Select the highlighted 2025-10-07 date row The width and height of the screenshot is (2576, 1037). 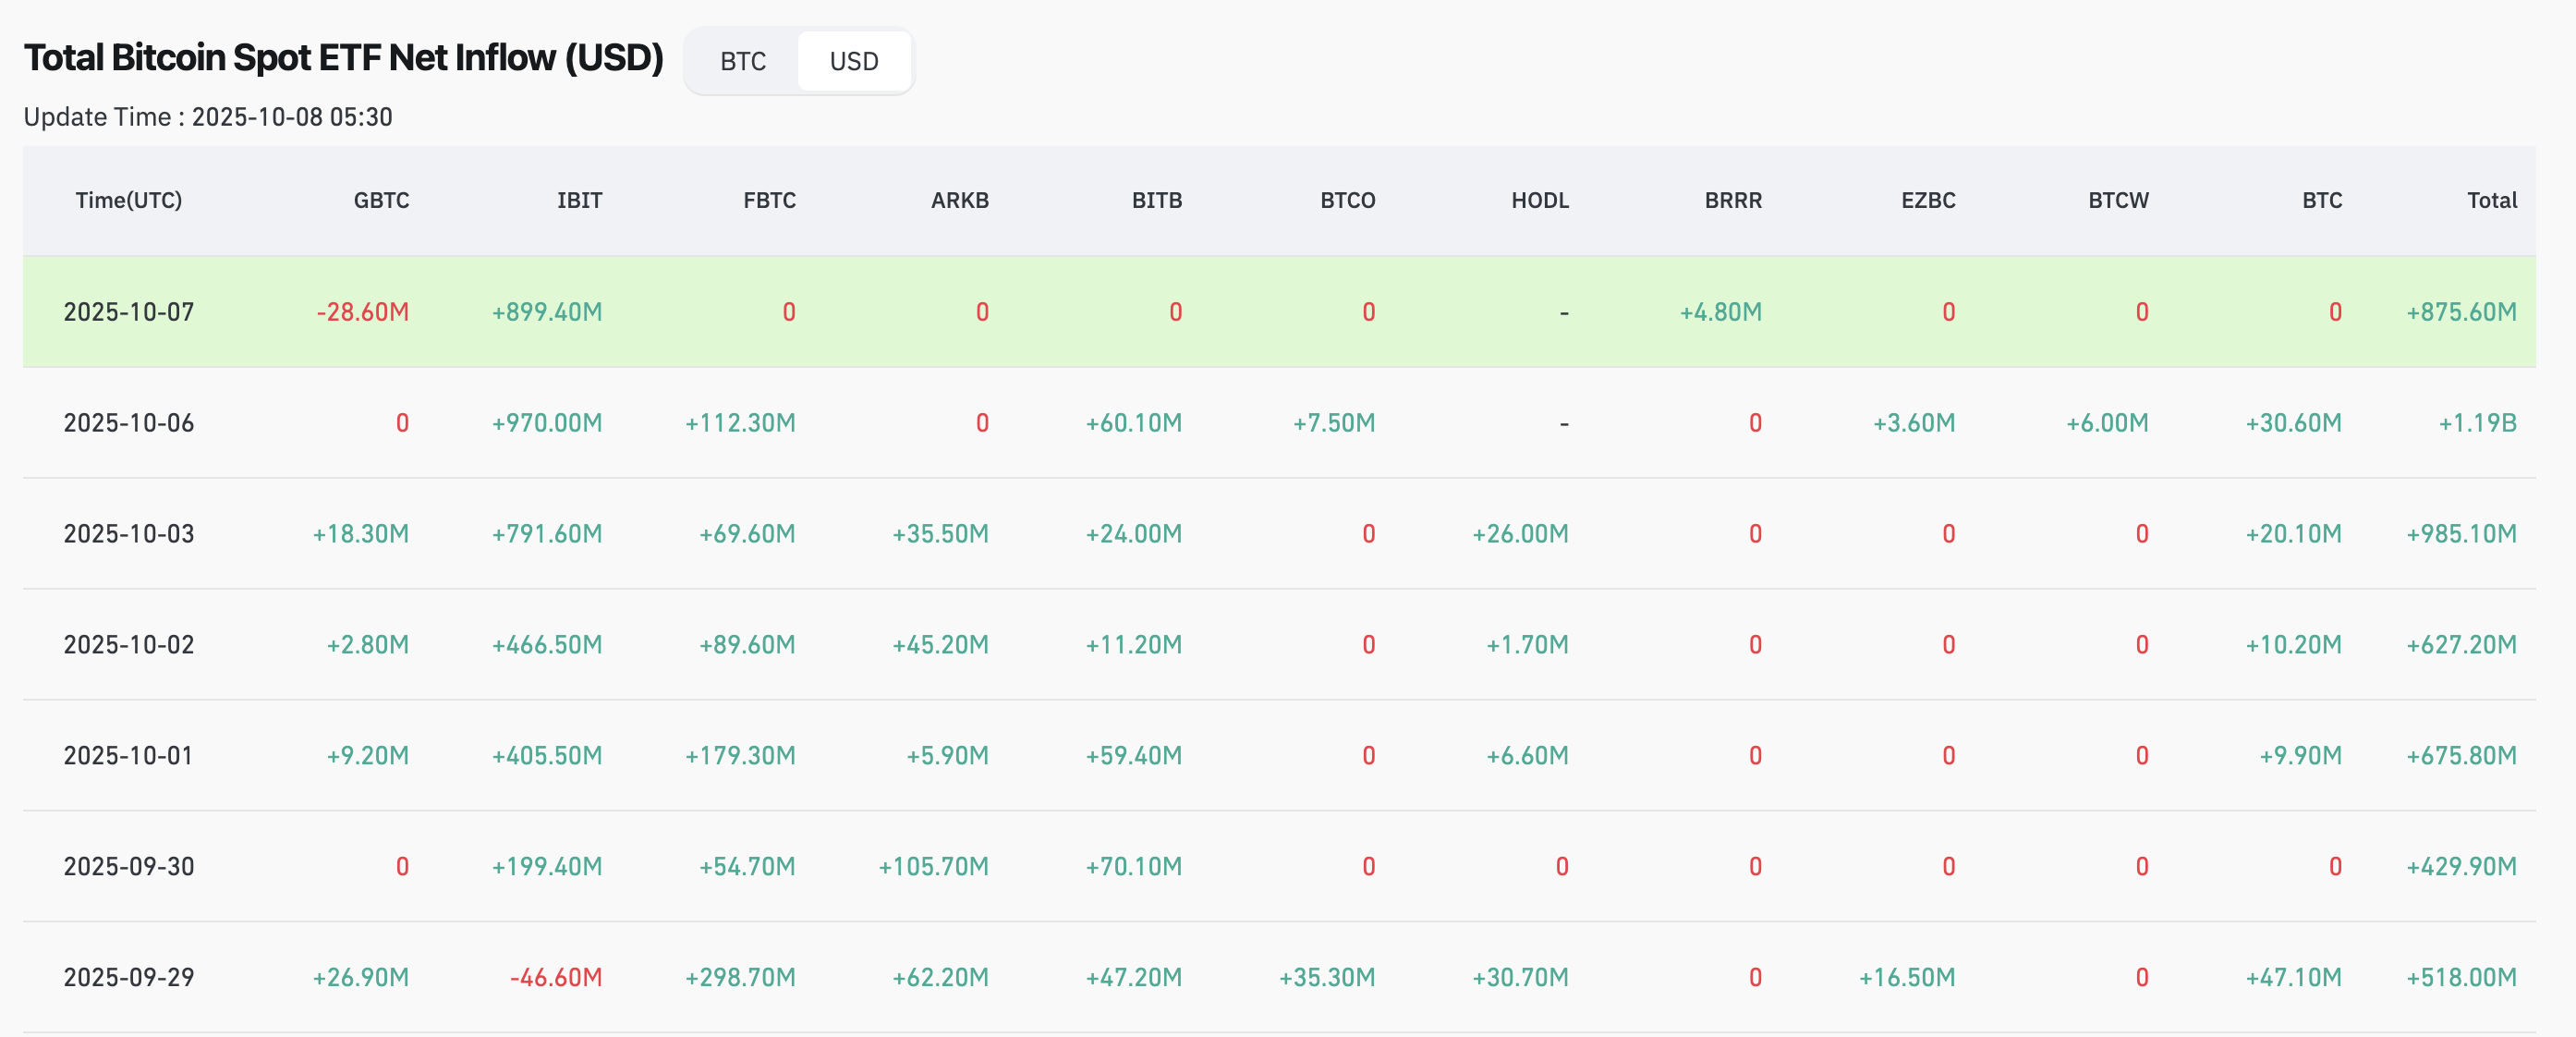point(129,312)
